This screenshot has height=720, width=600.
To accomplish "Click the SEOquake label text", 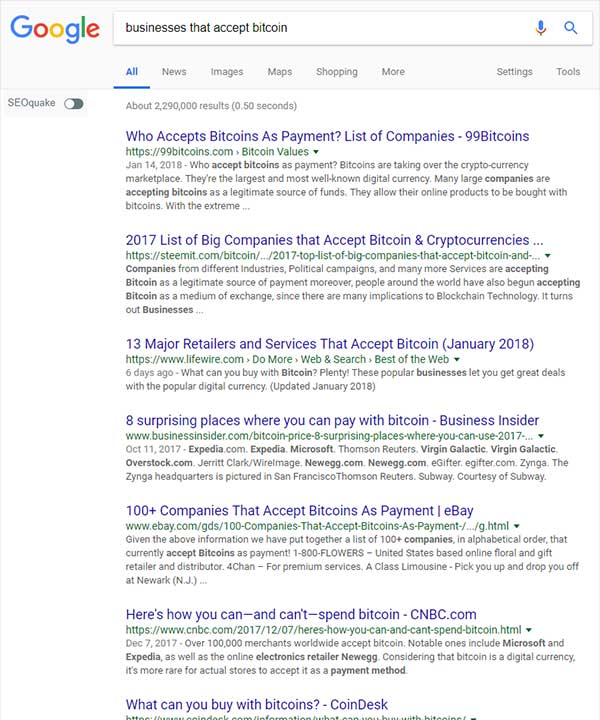I will tap(31, 103).
